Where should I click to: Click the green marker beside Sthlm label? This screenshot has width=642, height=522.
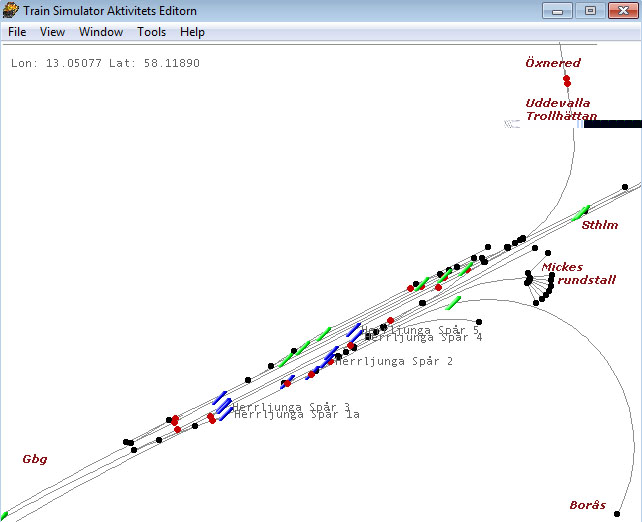(x=580, y=213)
